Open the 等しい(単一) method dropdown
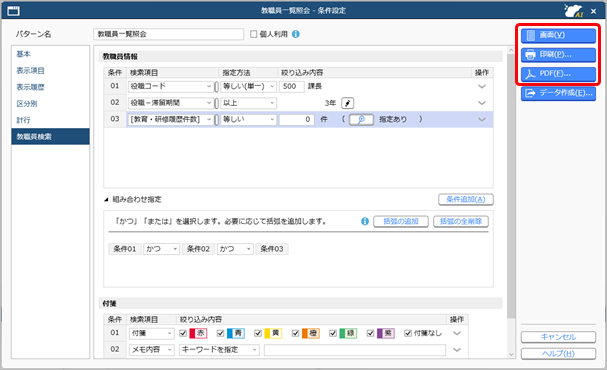Image resolution: width=607 pixels, height=370 pixels. click(249, 86)
